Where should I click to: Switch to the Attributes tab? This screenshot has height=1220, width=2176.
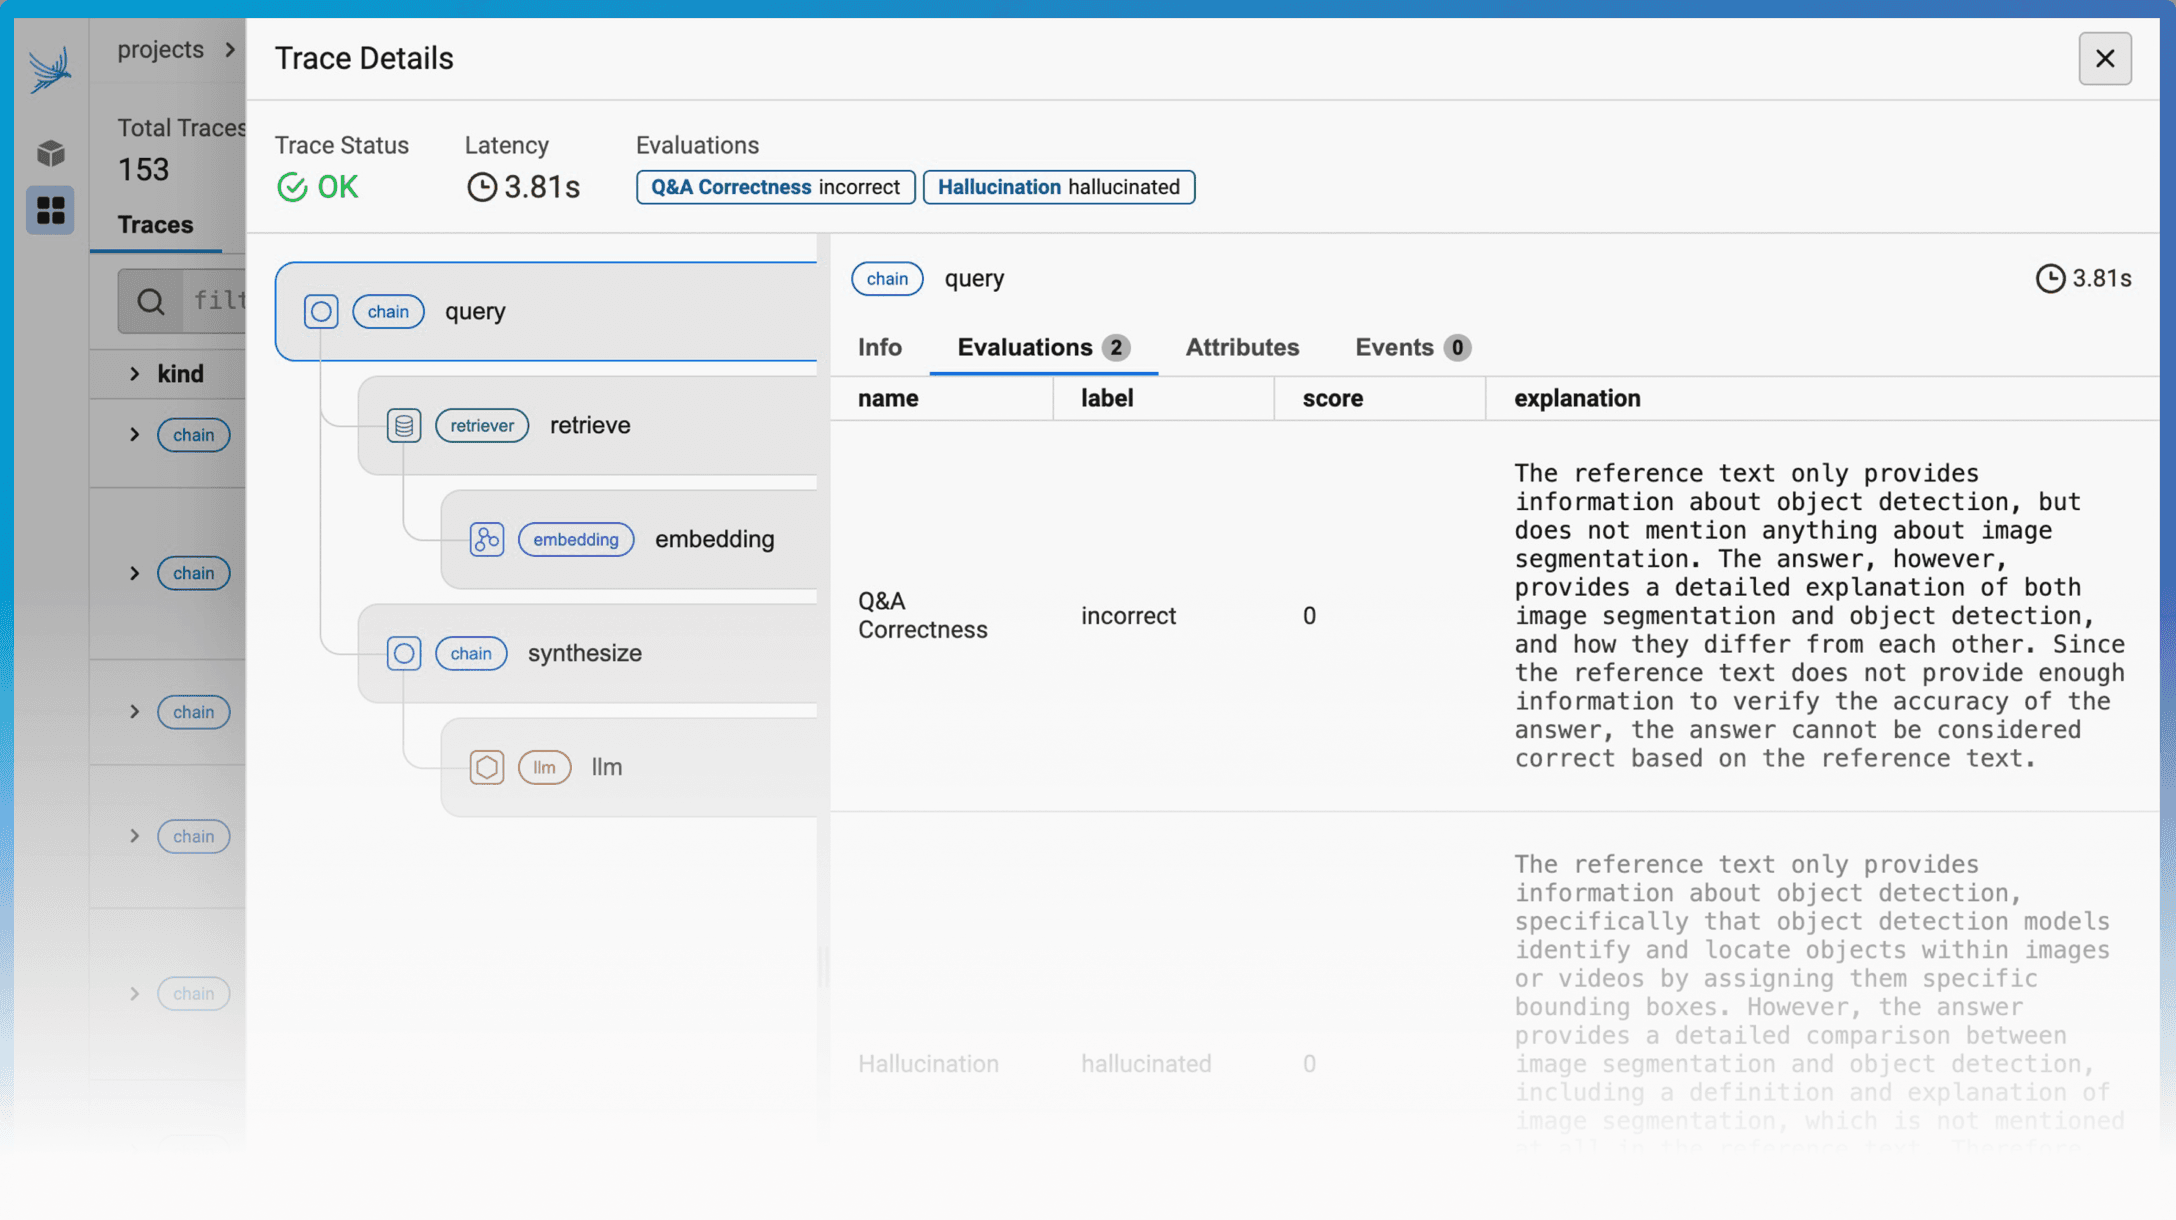(x=1242, y=347)
